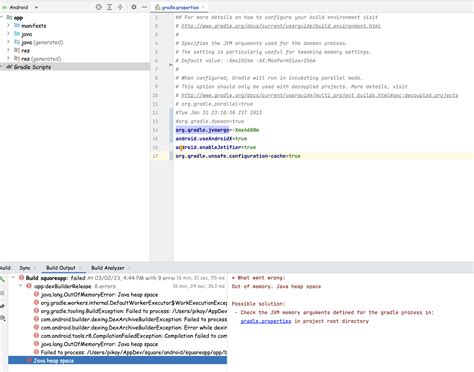
Task: Expand the manifests folder
Action: click(8, 25)
